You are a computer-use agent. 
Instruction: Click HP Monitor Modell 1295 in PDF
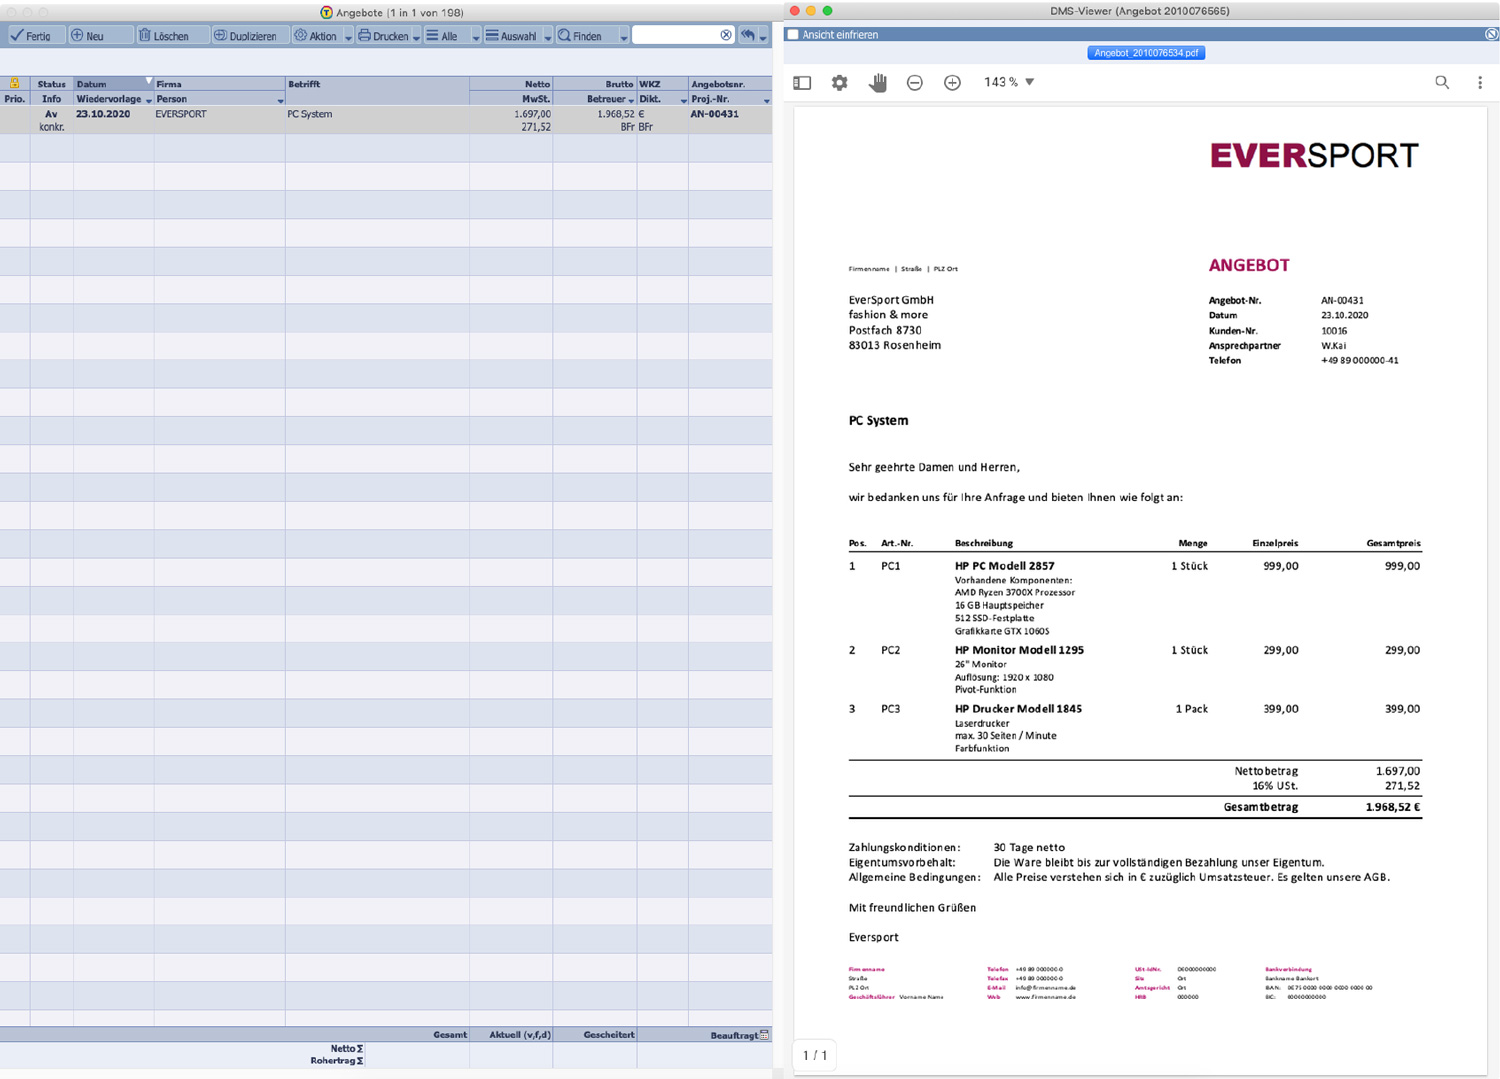tap(1019, 650)
